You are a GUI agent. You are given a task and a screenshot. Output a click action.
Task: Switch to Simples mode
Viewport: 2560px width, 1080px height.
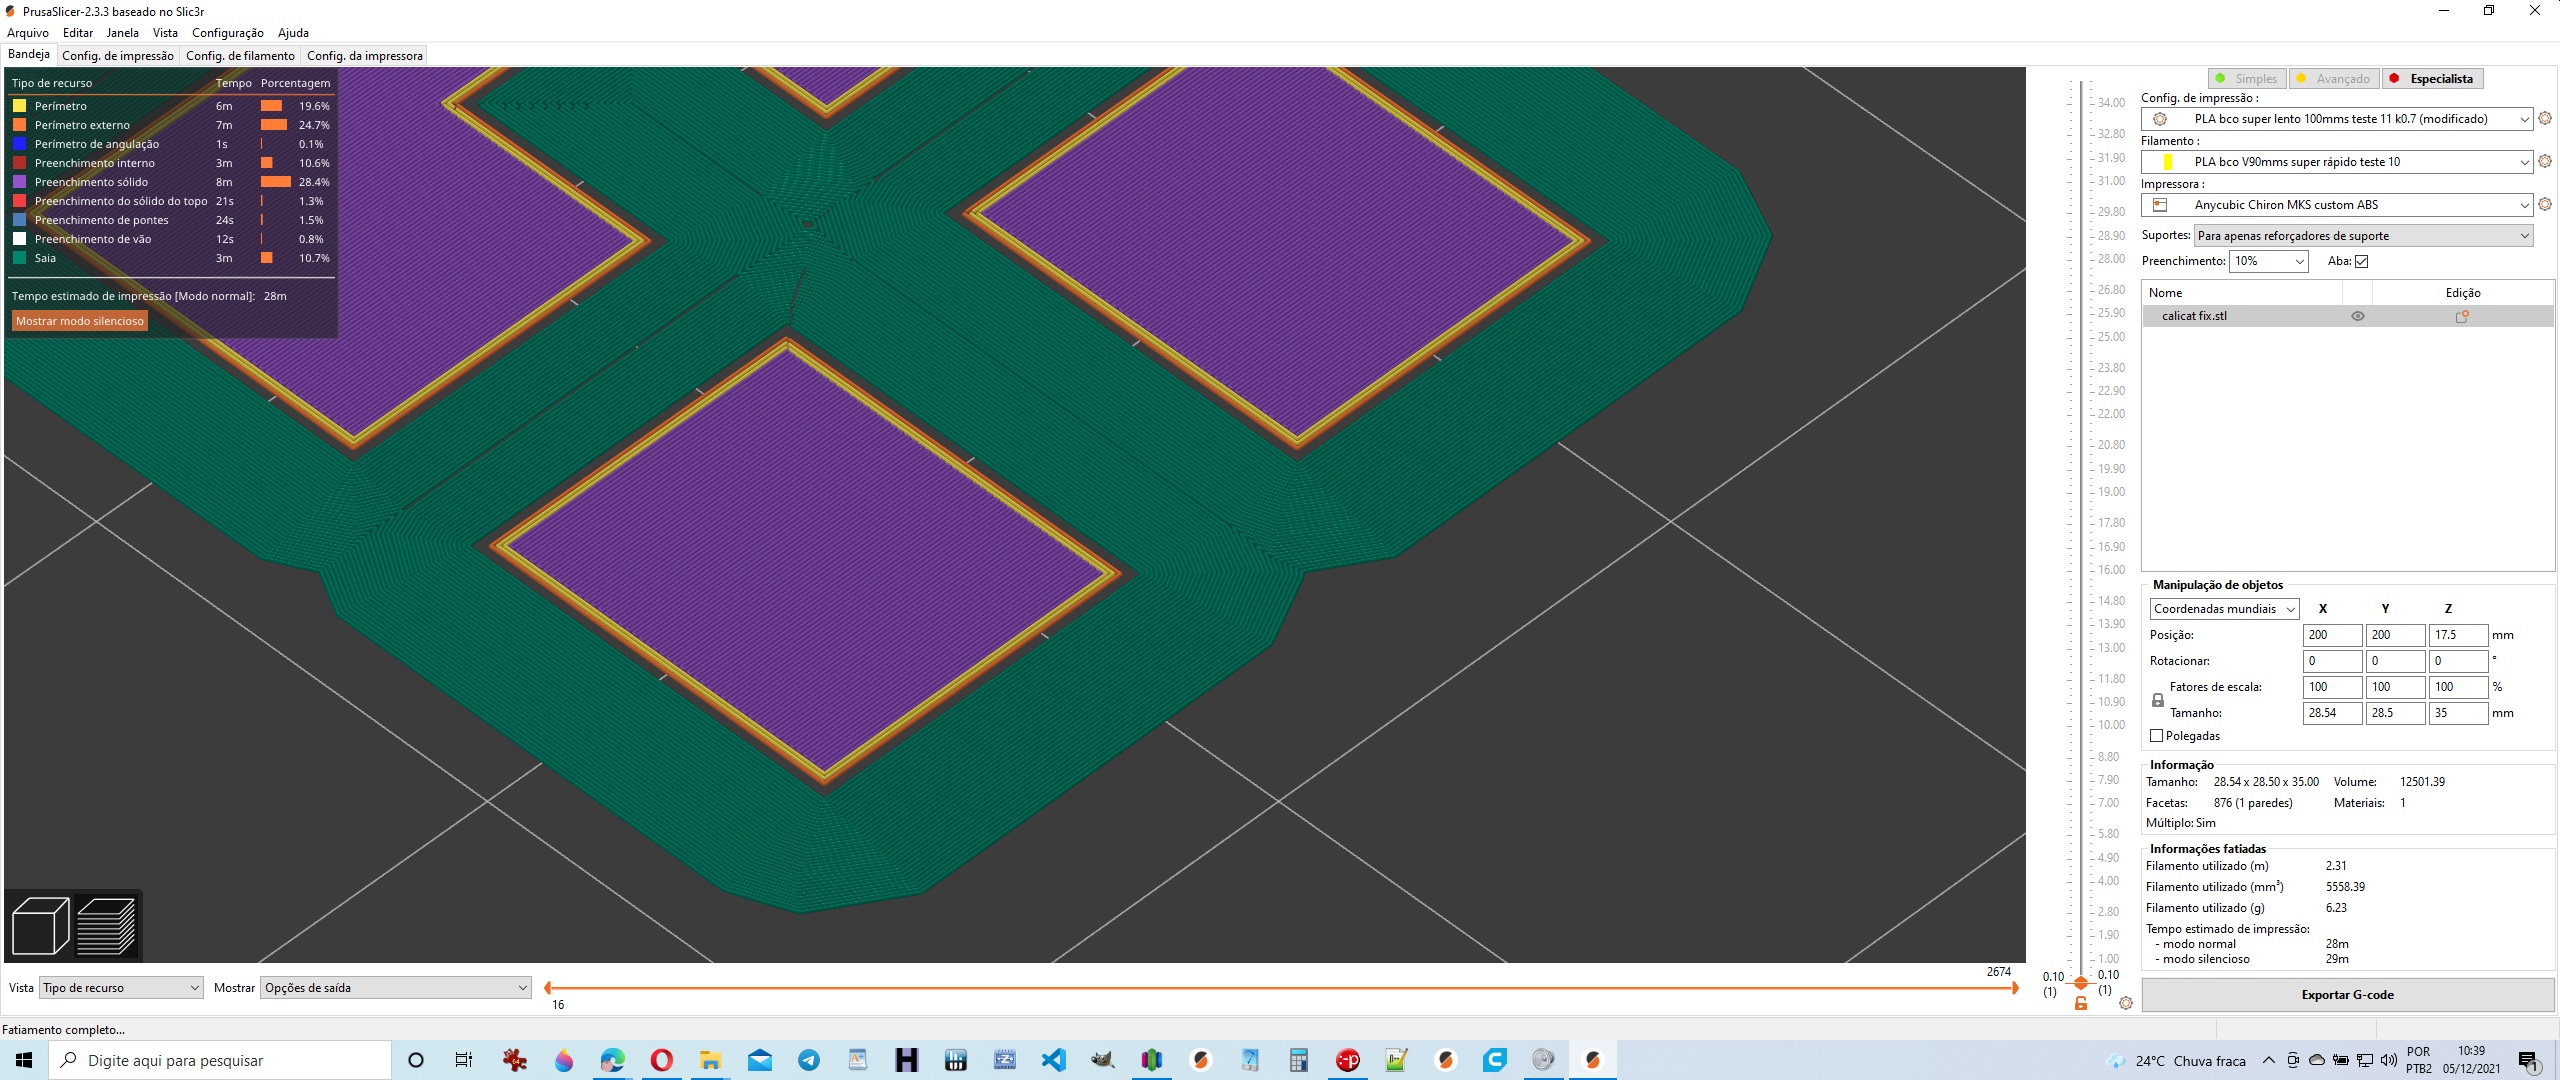coord(2246,78)
